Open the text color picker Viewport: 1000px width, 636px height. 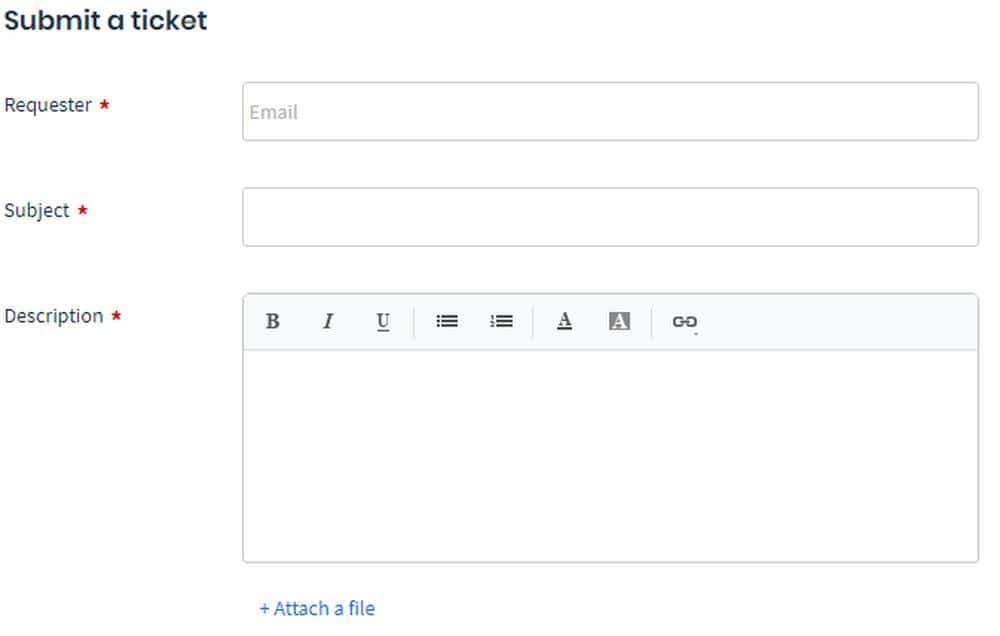565,321
